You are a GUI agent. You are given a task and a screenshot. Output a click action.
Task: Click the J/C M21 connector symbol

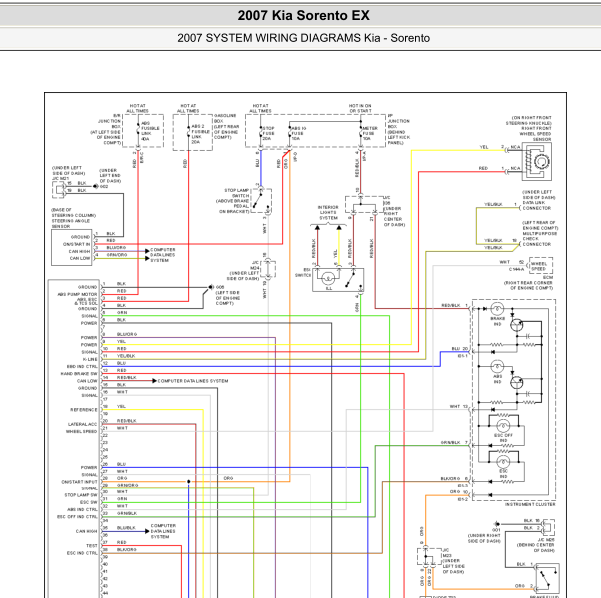[x=59, y=189]
